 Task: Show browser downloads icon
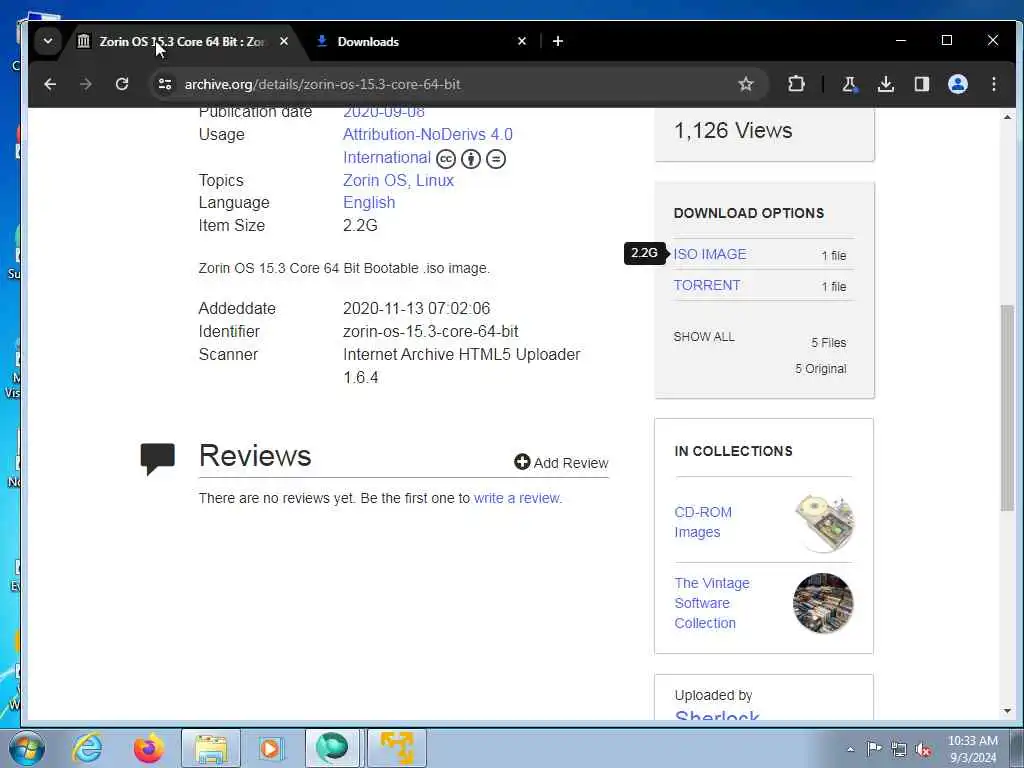(886, 84)
